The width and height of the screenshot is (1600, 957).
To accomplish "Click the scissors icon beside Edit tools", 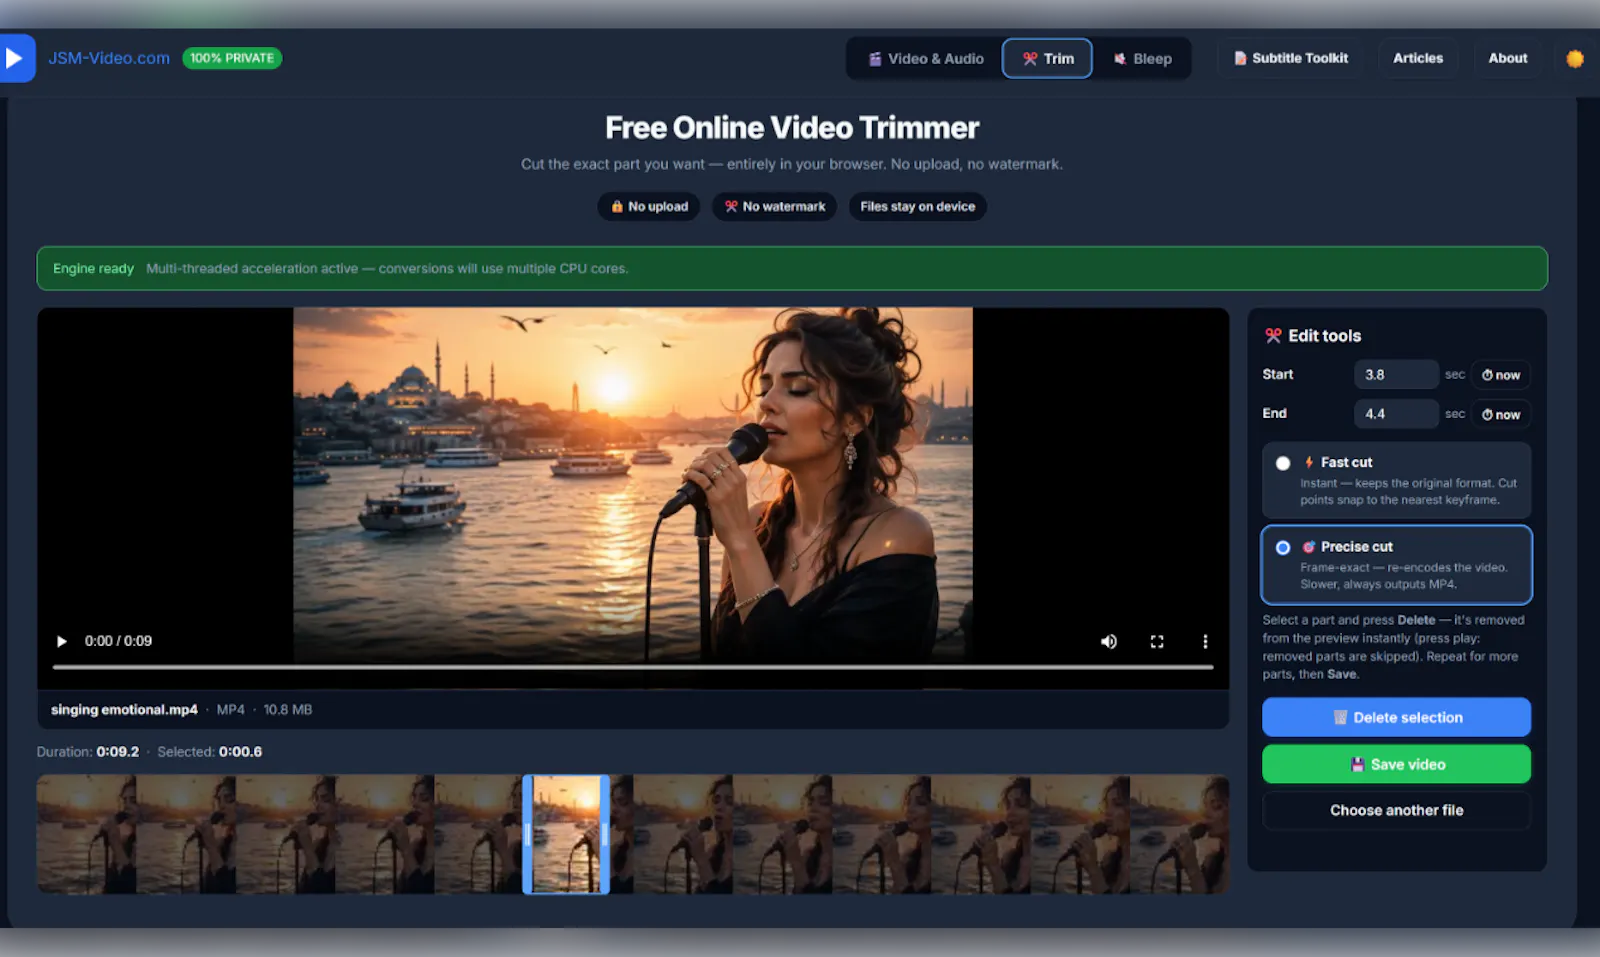I will point(1273,336).
